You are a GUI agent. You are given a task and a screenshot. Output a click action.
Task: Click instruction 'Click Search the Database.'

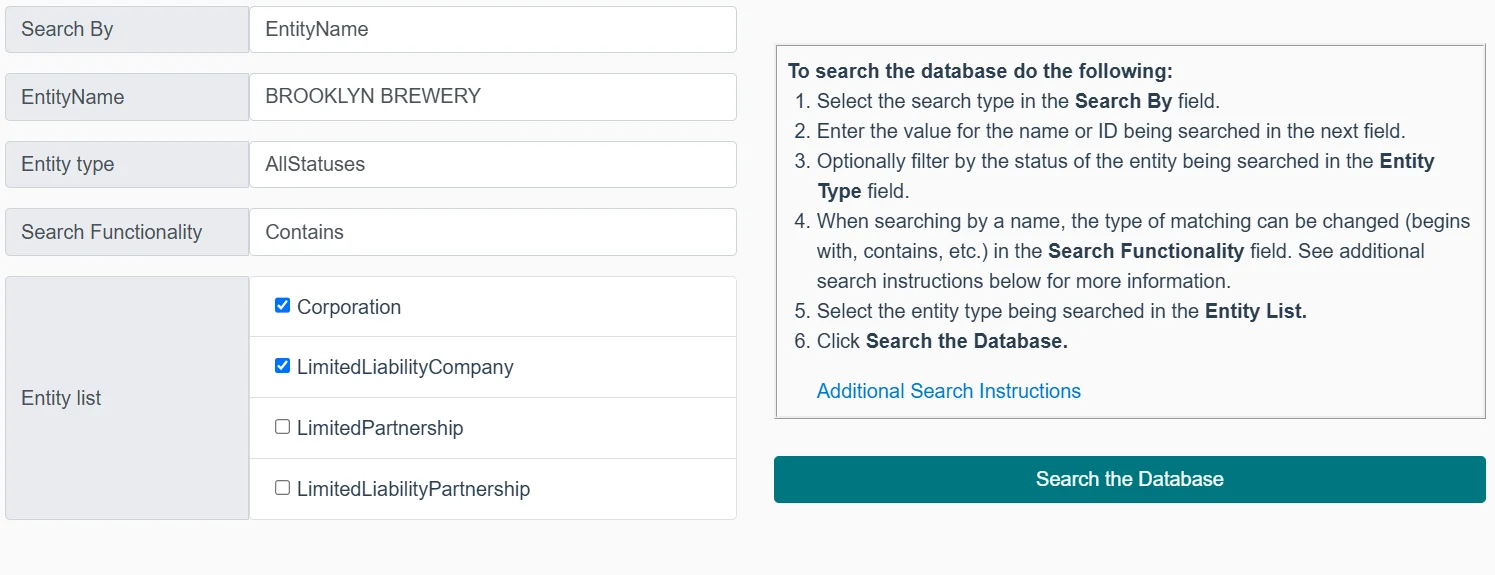click(942, 341)
